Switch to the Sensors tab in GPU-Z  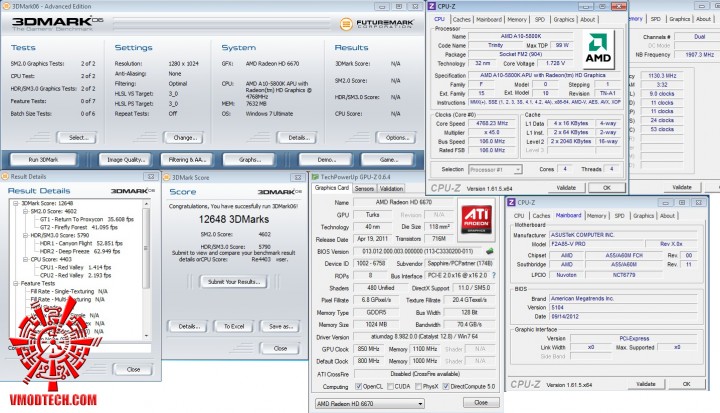pyautogui.click(x=364, y=187)
